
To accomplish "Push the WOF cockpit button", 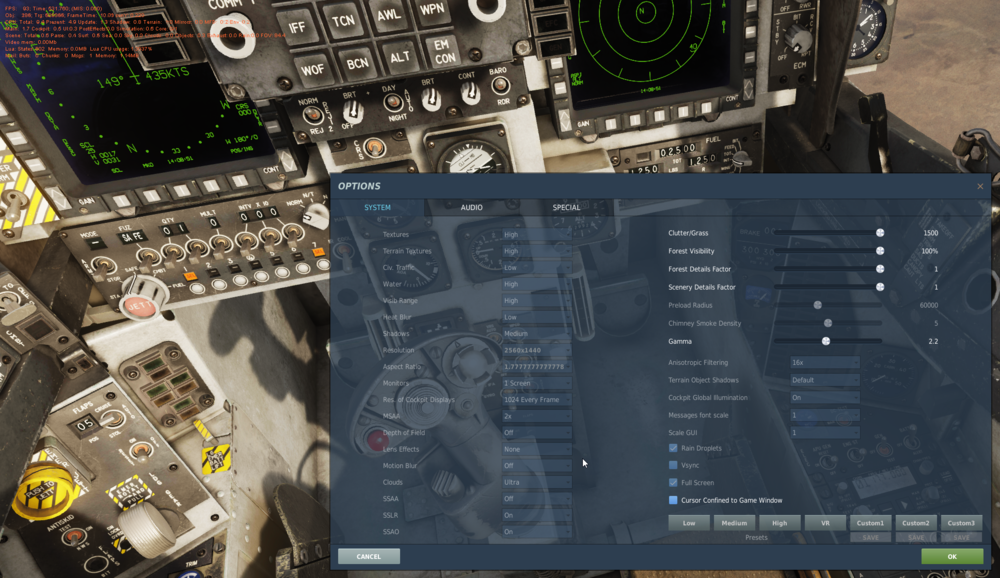I will [x=312, y=70].
